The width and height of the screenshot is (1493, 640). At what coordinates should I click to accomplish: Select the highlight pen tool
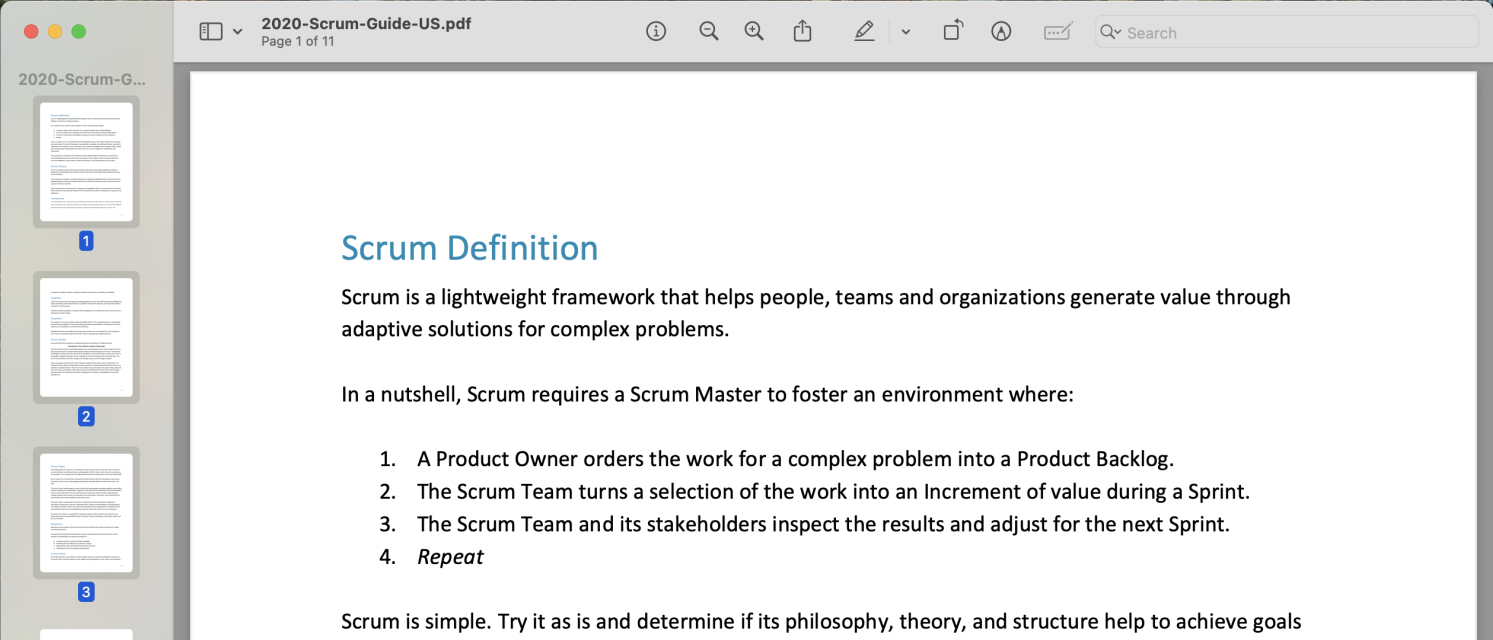[863, 31]
